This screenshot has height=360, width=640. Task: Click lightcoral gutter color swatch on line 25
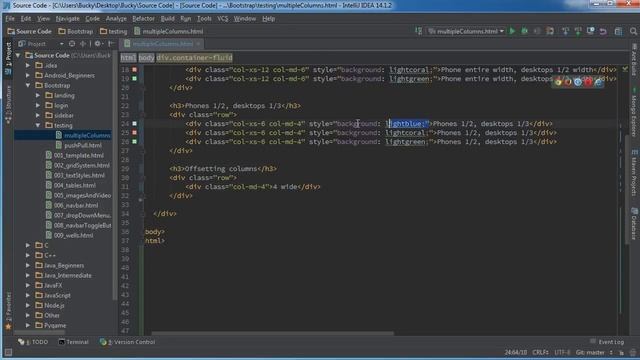(134, 133)
